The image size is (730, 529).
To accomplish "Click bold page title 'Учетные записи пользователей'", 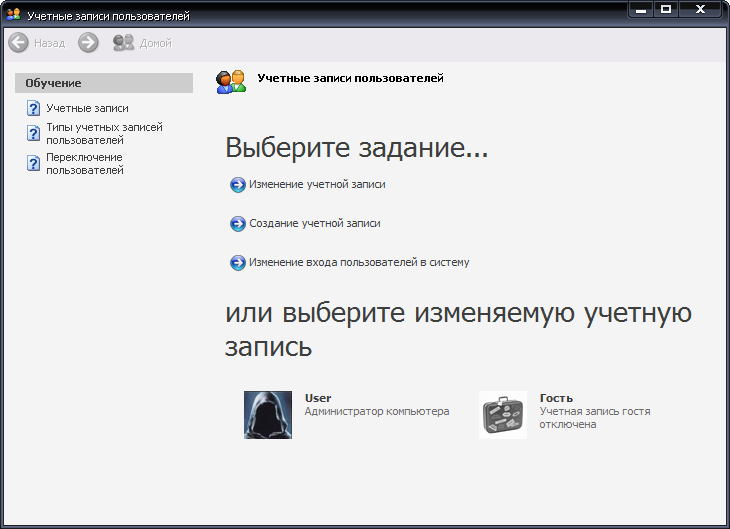I will pos(351,78).
